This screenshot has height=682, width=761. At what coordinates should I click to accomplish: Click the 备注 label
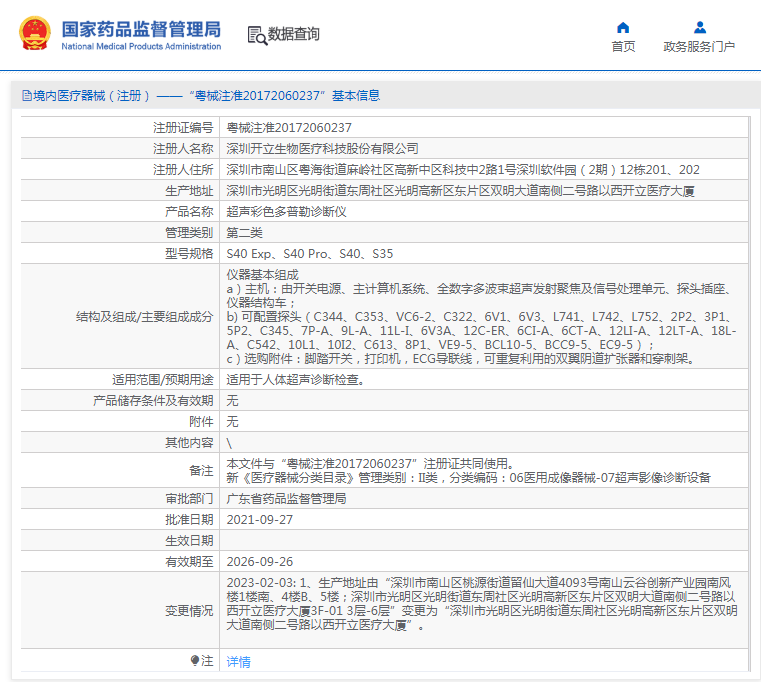click(x=201, y=470)
